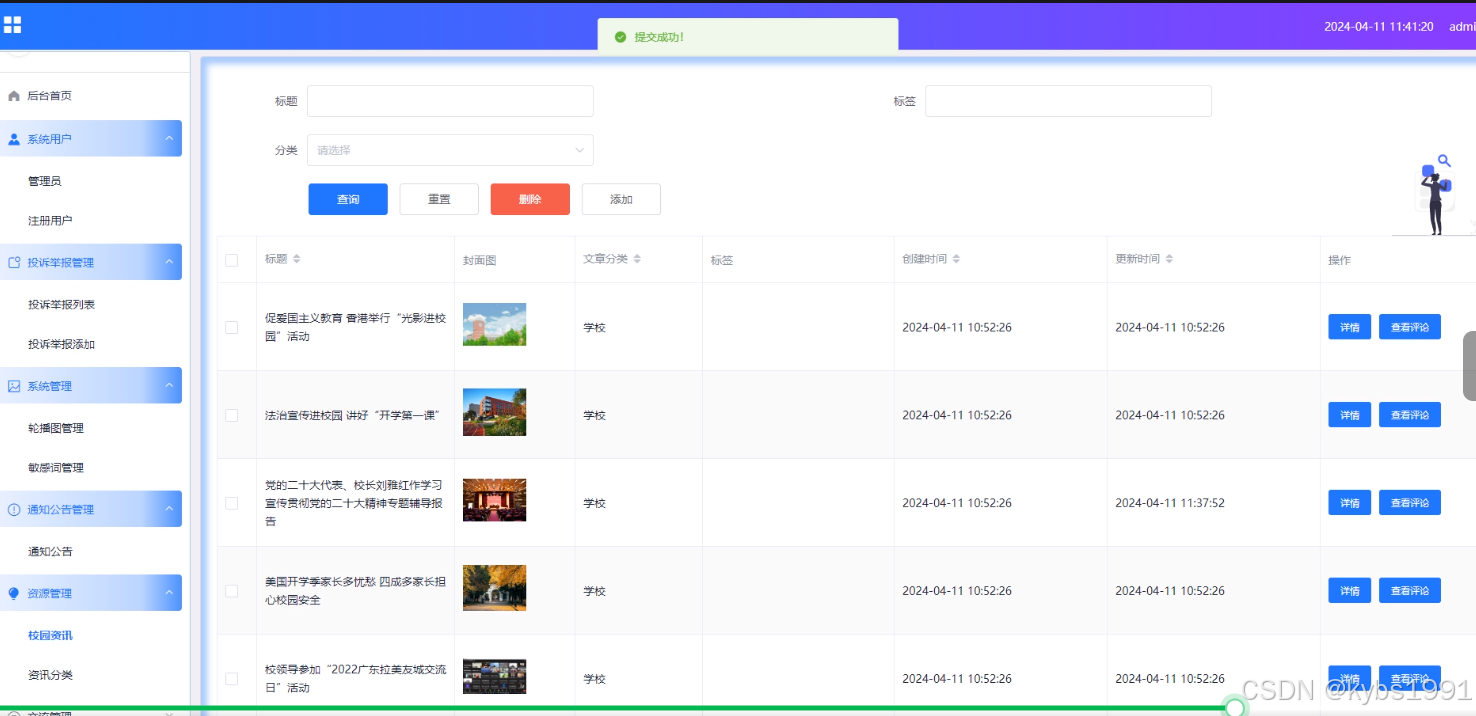
Task: Open 注册用户 in the sidebar
Action: tap(50, 221)
